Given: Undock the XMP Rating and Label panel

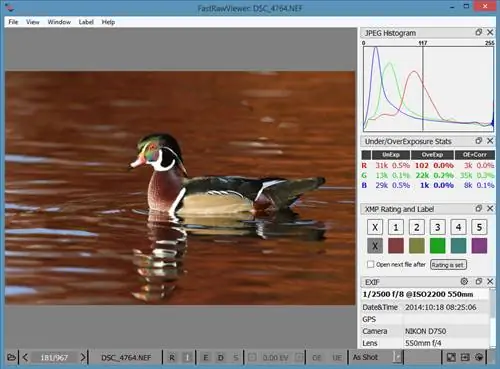Looking at the screenshot, I should (479, 208).
